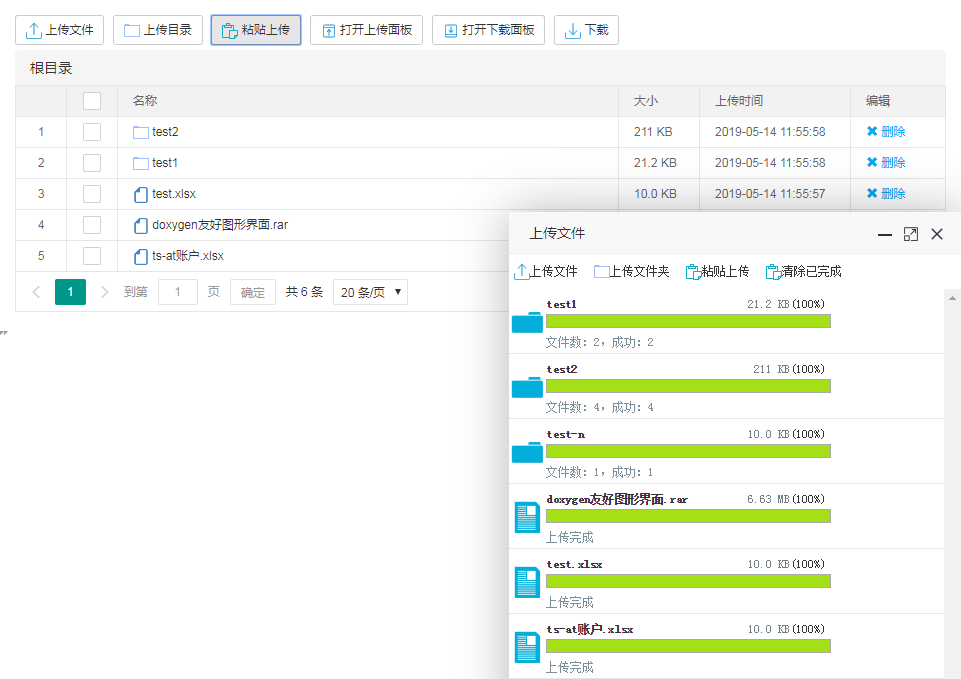Image resolution: width=961 pixels, height=679 pixels.
Task: Select 上传文件夹 in the upload dialog
Action: 631,271
